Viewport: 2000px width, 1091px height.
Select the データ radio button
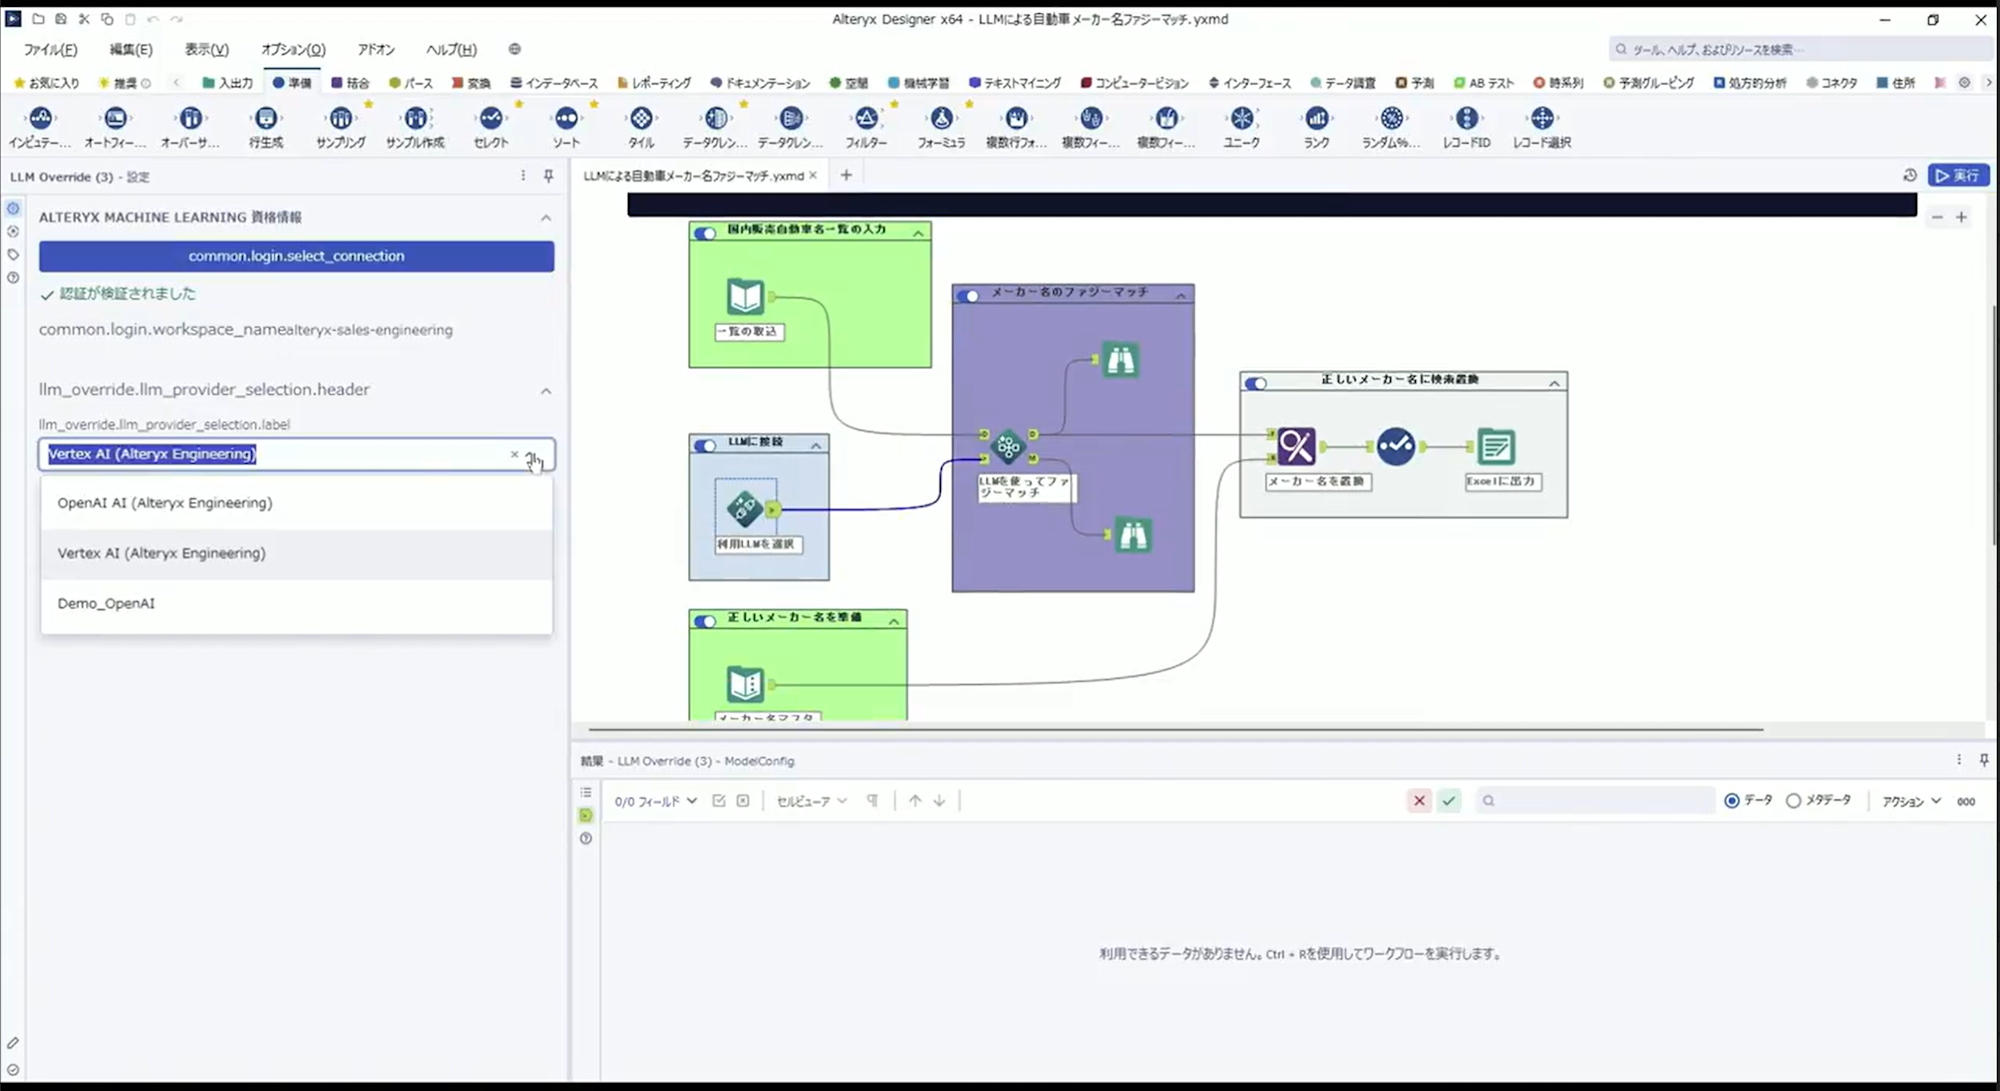[1732, 801]
